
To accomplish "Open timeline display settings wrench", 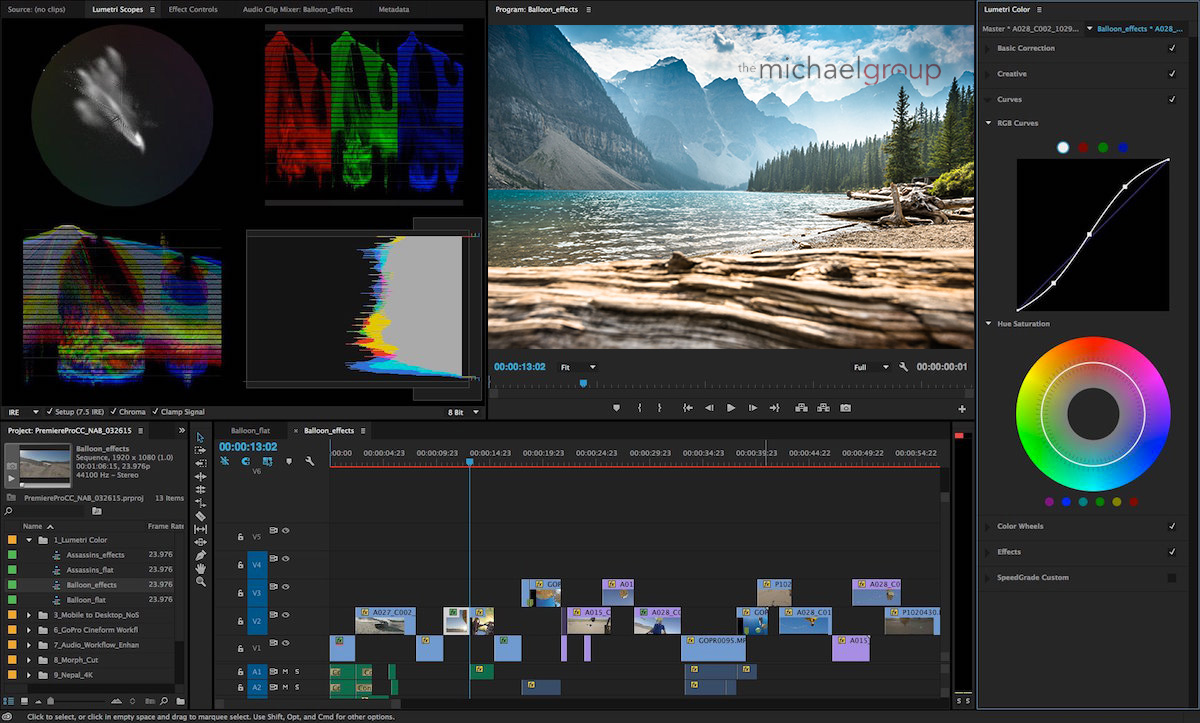I will pyautogui.click(x=310, y=461).
